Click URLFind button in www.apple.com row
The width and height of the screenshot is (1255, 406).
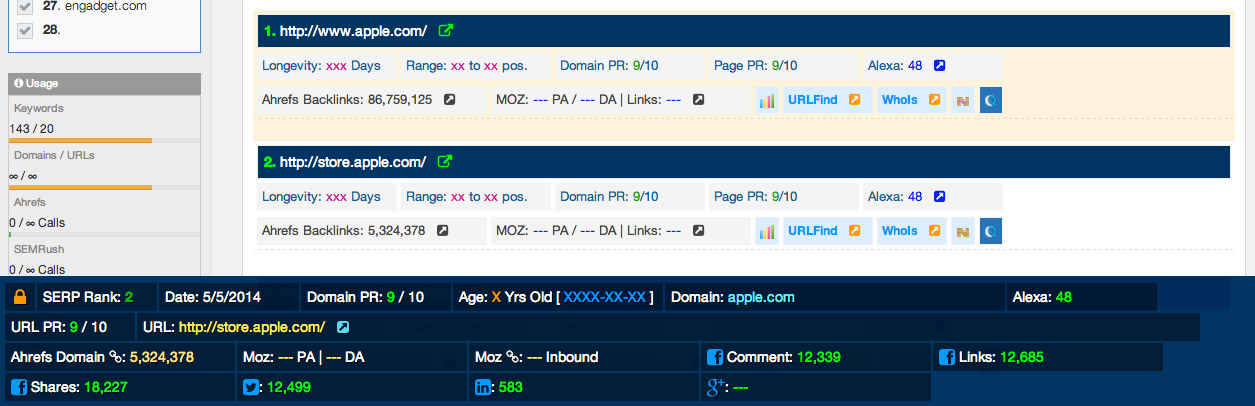coord(823,100)
